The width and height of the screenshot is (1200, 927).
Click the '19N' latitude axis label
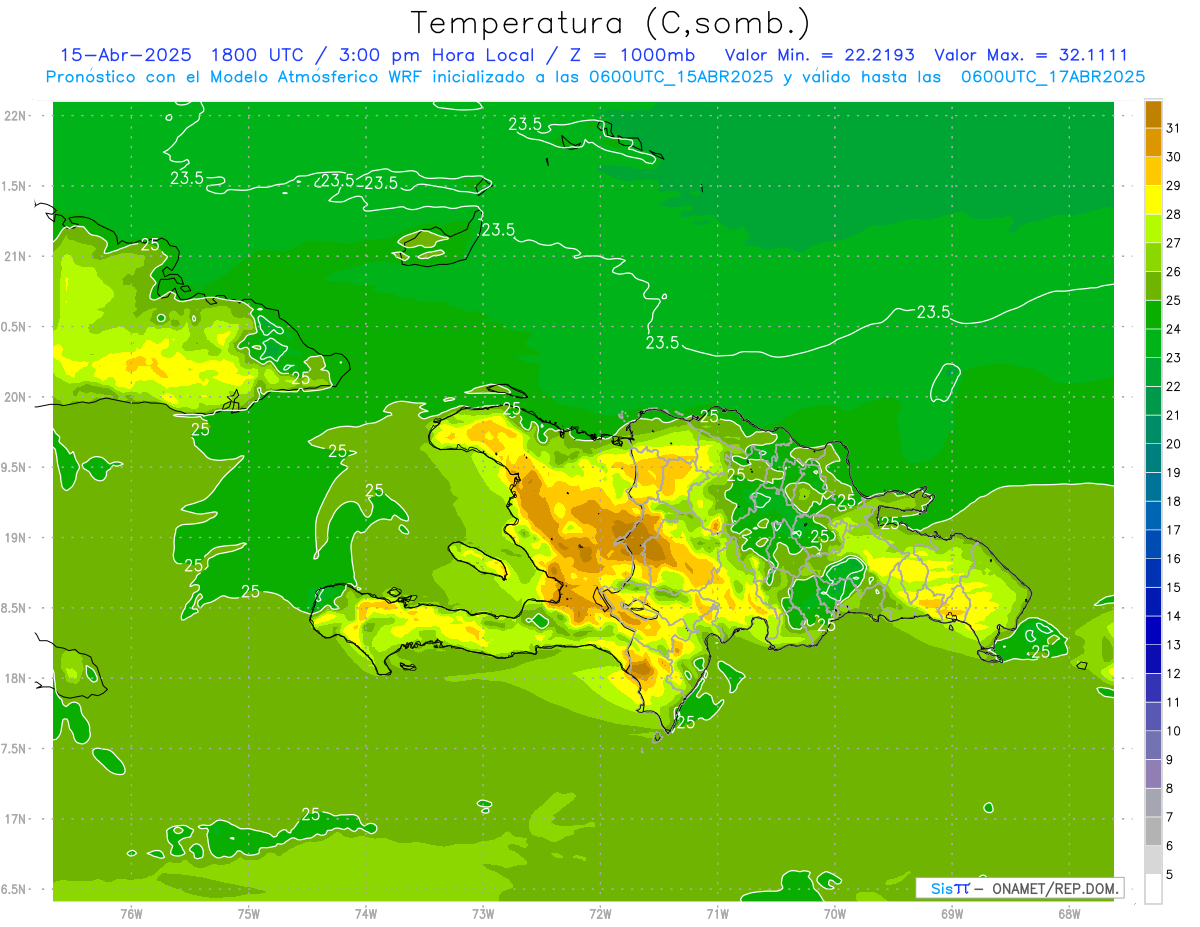pyautogui.click(x=14, y=538)
